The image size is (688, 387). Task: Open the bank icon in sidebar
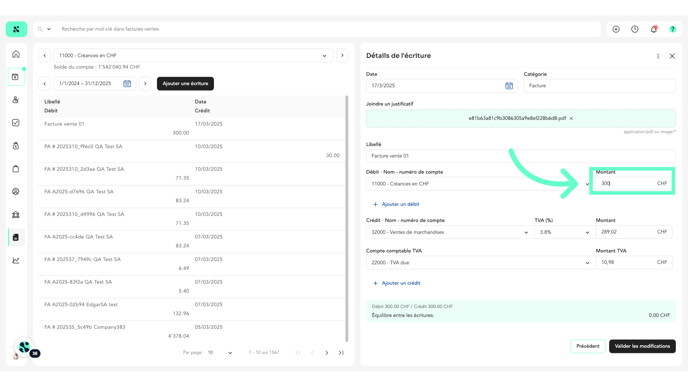16,215
